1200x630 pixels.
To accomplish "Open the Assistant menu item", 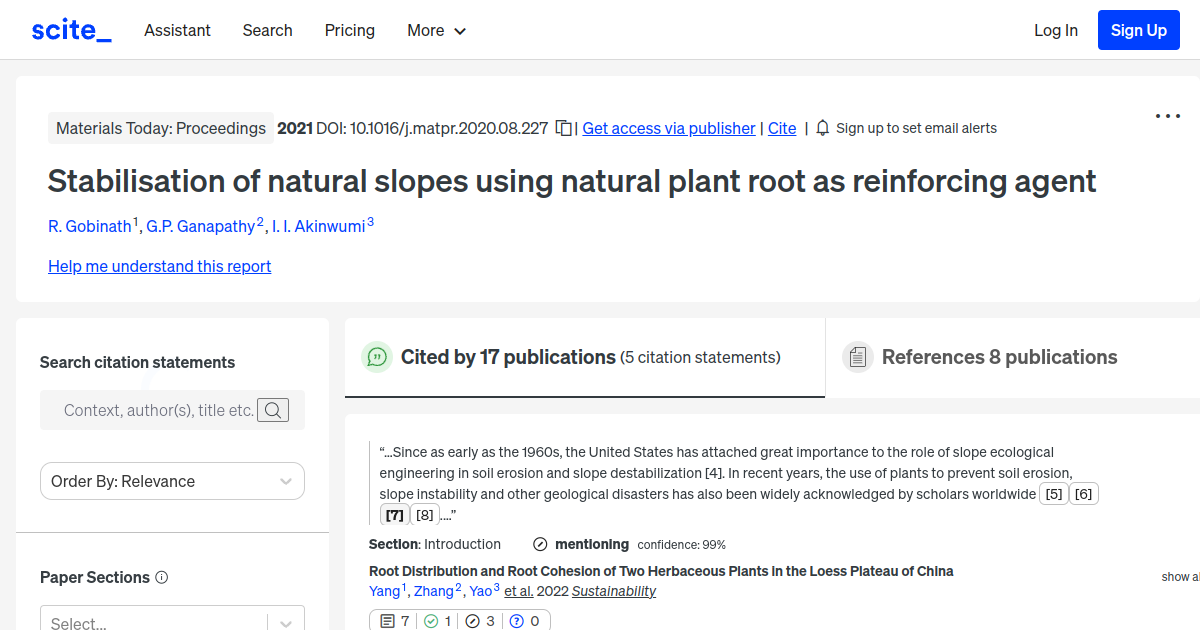I will [177, 30].
